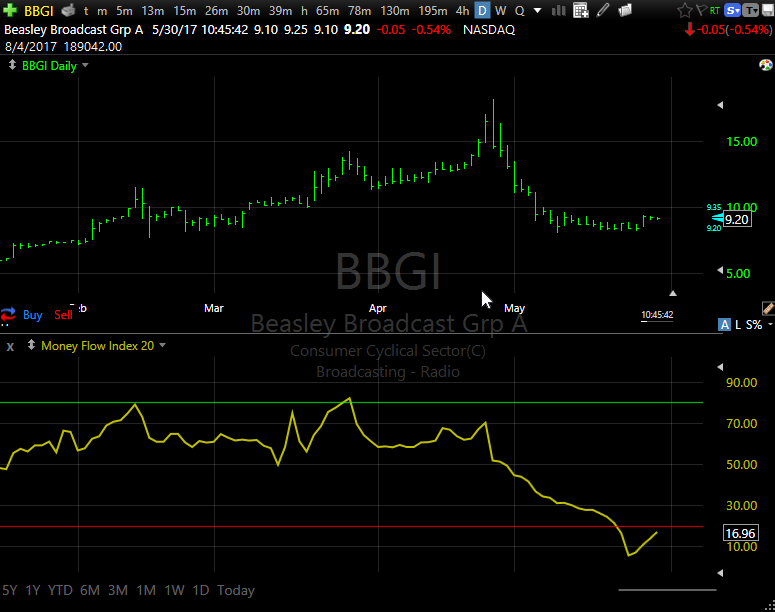Select the 6M range
Image resolution: width=775 pixels, height=612 pixels.
(x=89, y=590)
